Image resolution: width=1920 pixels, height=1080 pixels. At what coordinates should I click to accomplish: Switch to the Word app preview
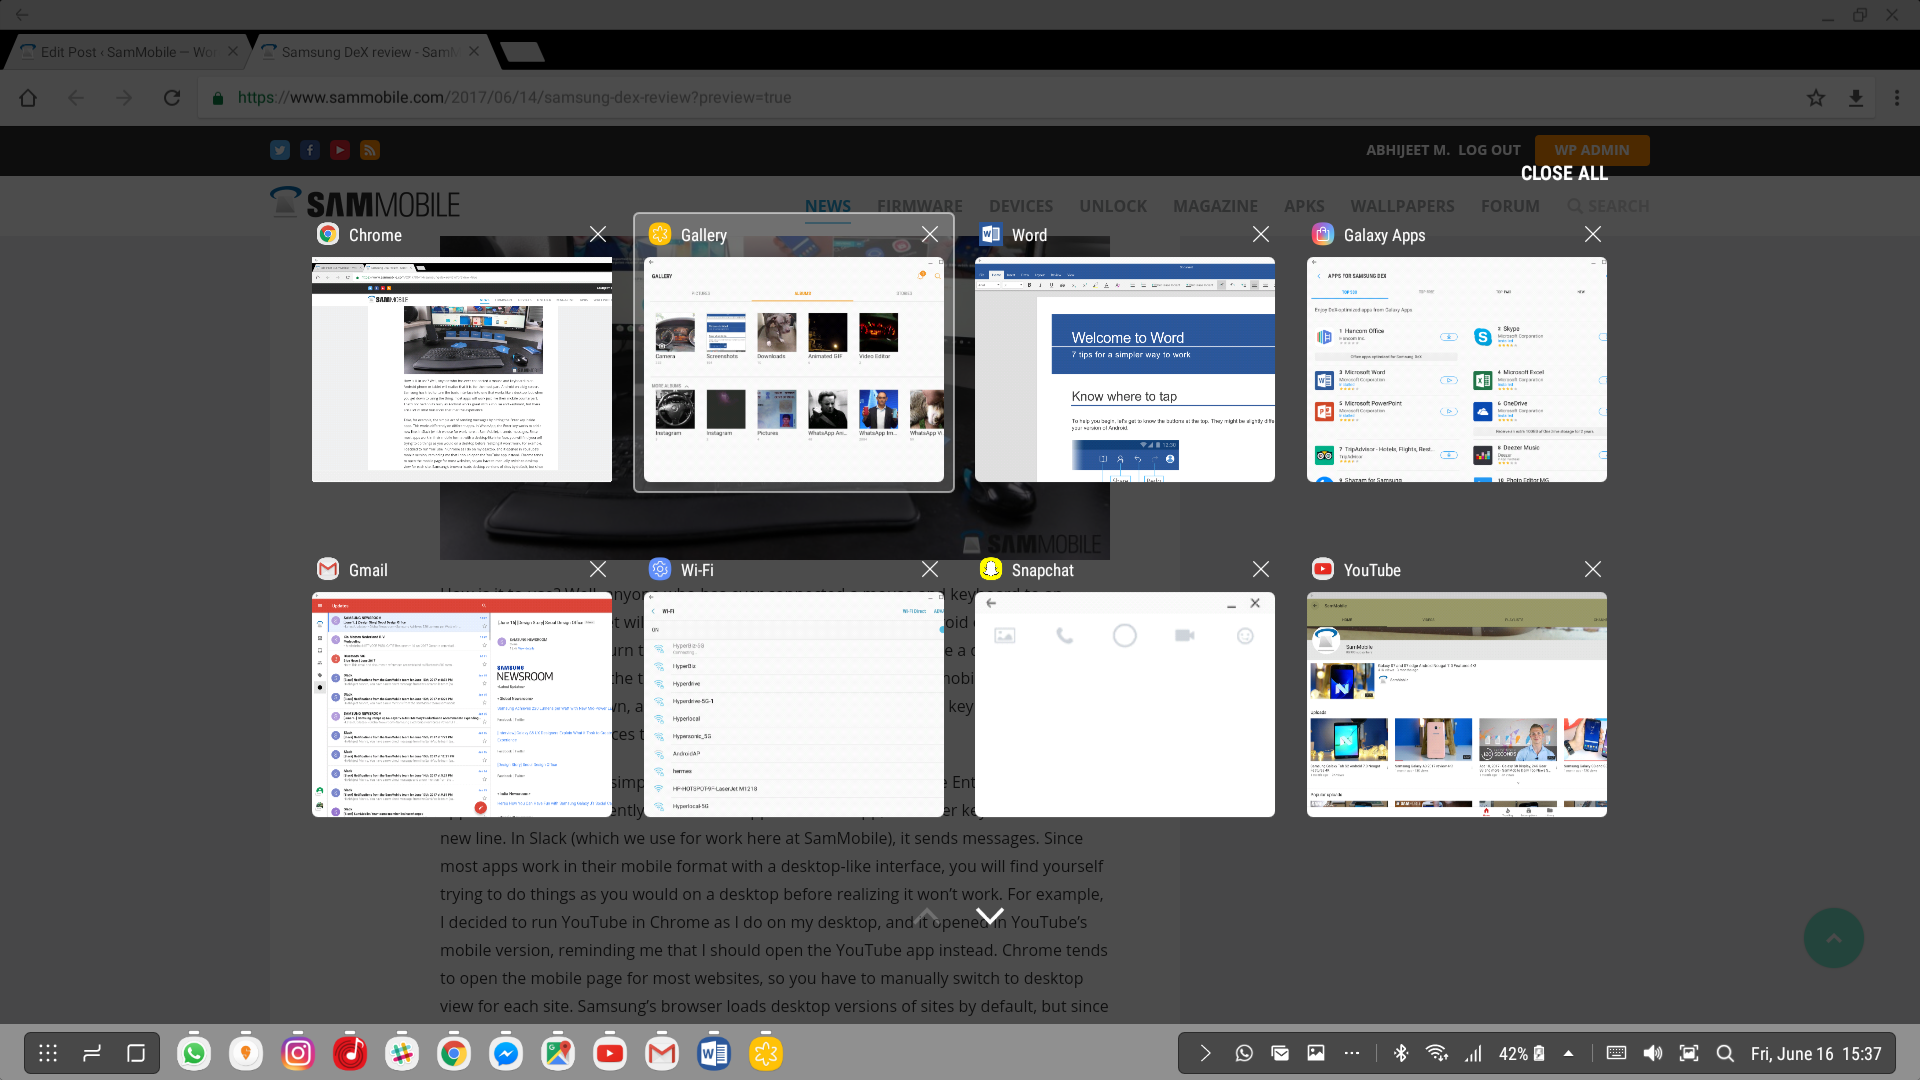[1124, 369]
